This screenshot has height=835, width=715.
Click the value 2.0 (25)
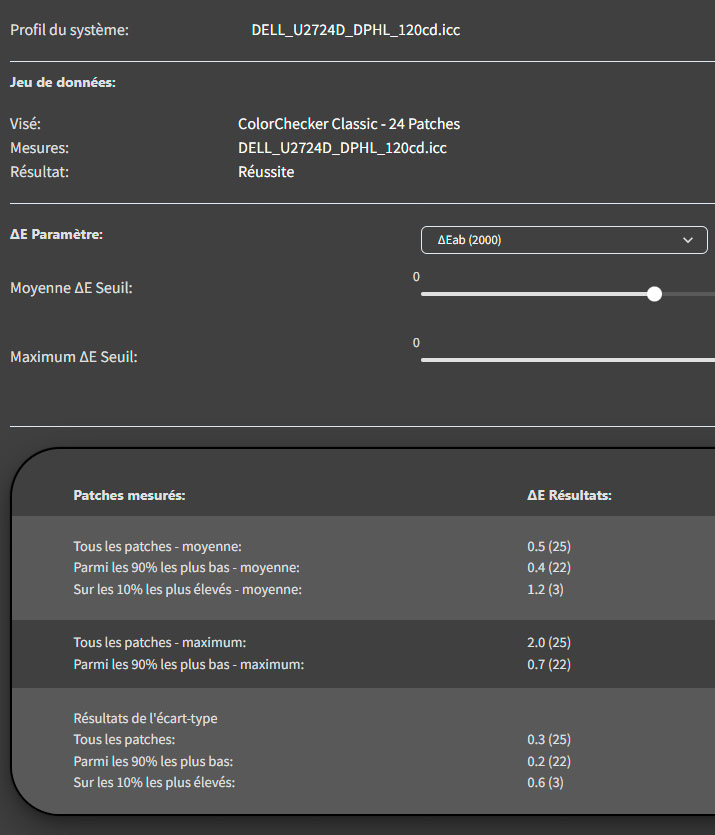(x=549, y=643)
